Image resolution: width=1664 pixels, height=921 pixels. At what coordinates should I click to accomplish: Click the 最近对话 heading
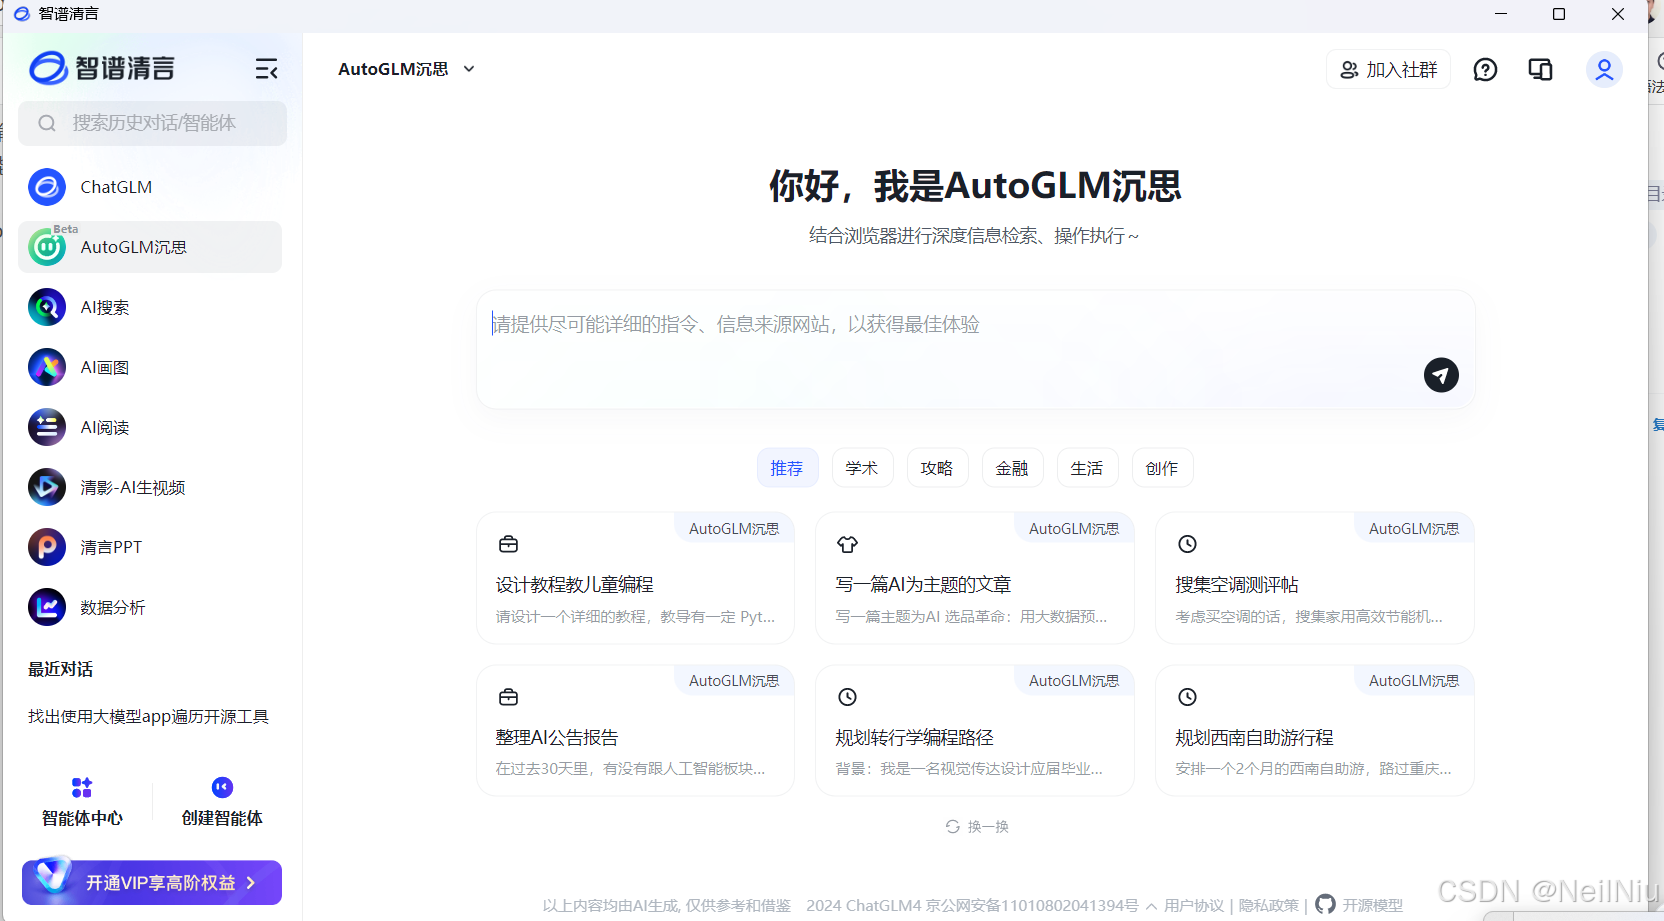61,669
